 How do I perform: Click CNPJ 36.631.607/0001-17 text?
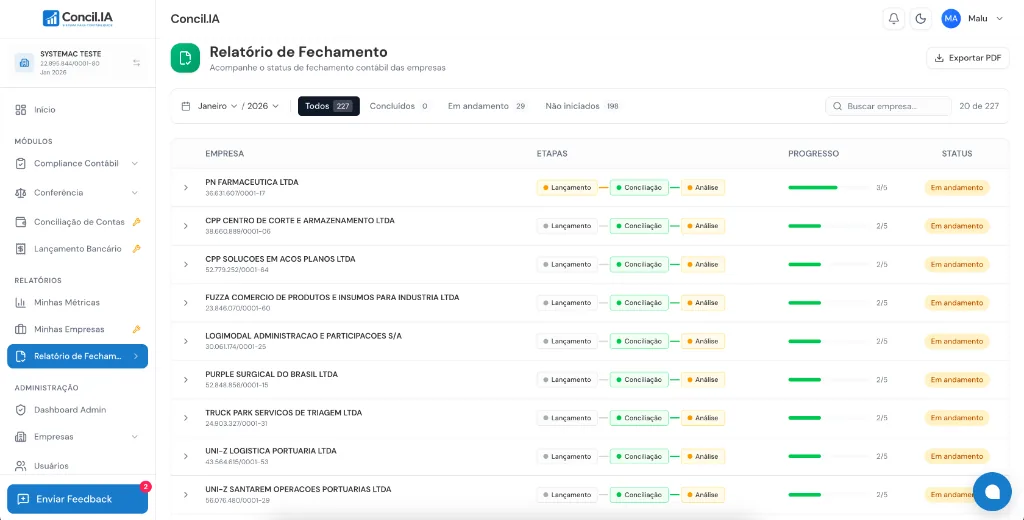235,193
